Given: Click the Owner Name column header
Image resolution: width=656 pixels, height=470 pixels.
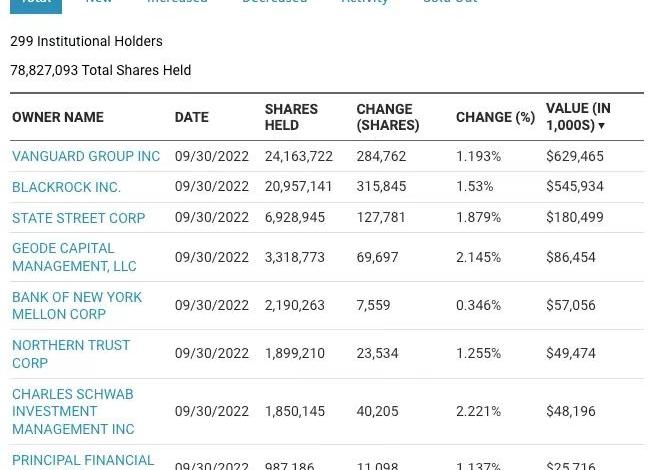Looking at the screenshot, I should coord(58,118).
